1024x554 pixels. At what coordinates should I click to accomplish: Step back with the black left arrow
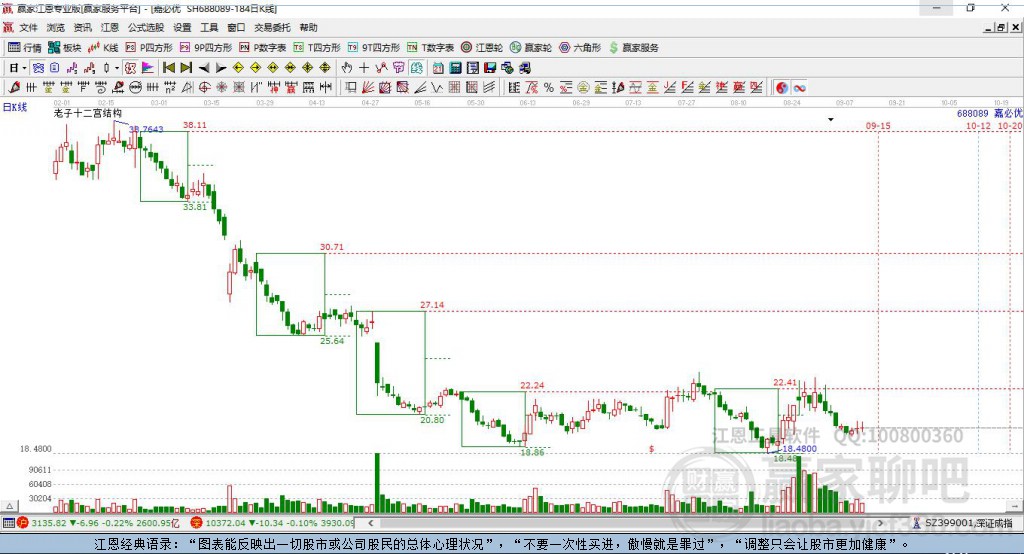click(x=204, y=68)
